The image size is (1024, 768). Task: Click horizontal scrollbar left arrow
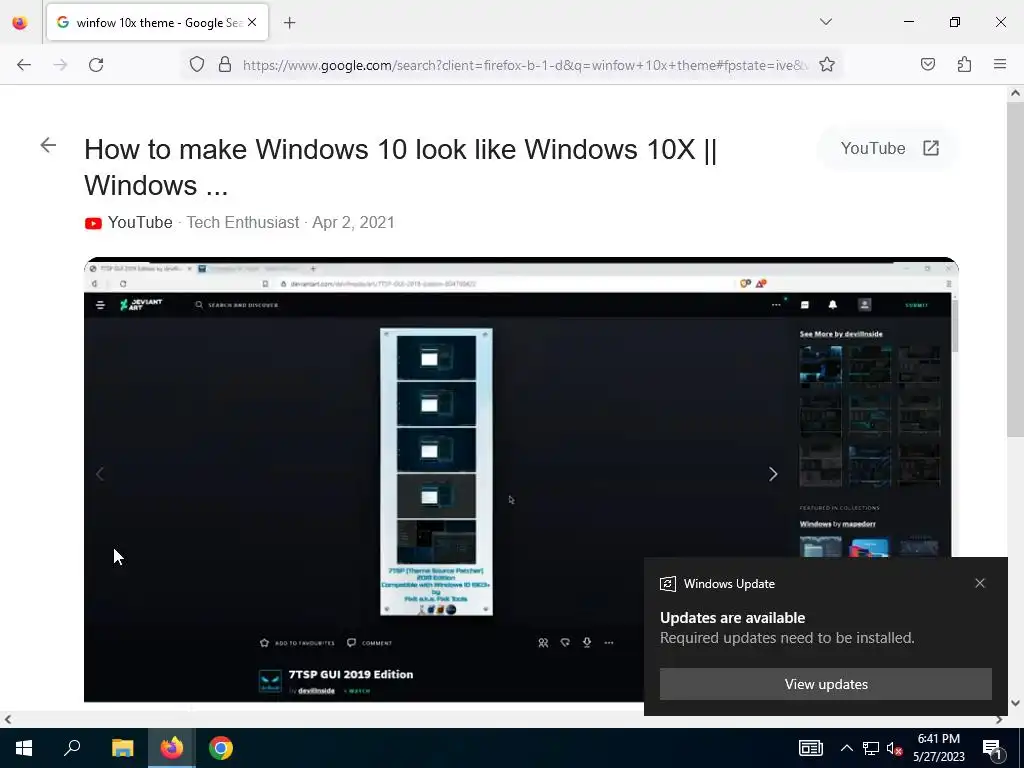pos(7,719)
